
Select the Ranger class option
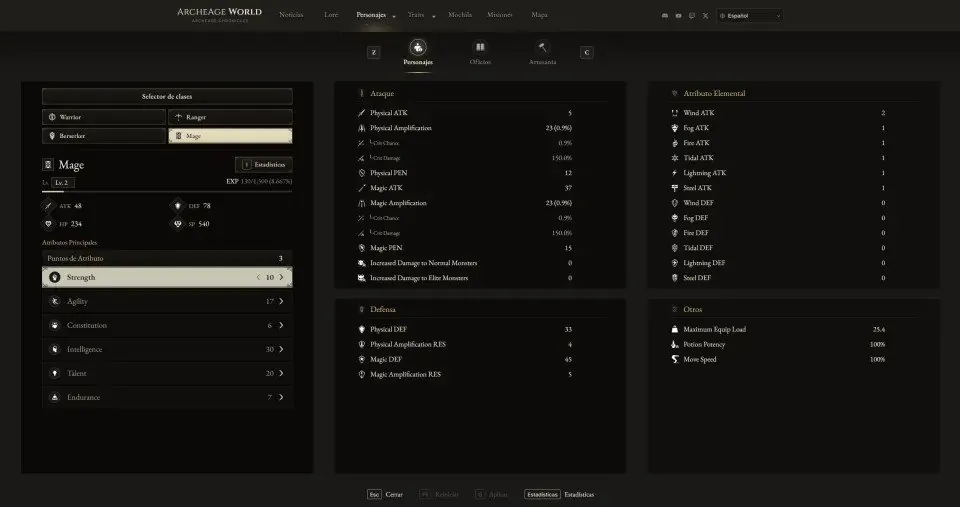tap(230, 117)
